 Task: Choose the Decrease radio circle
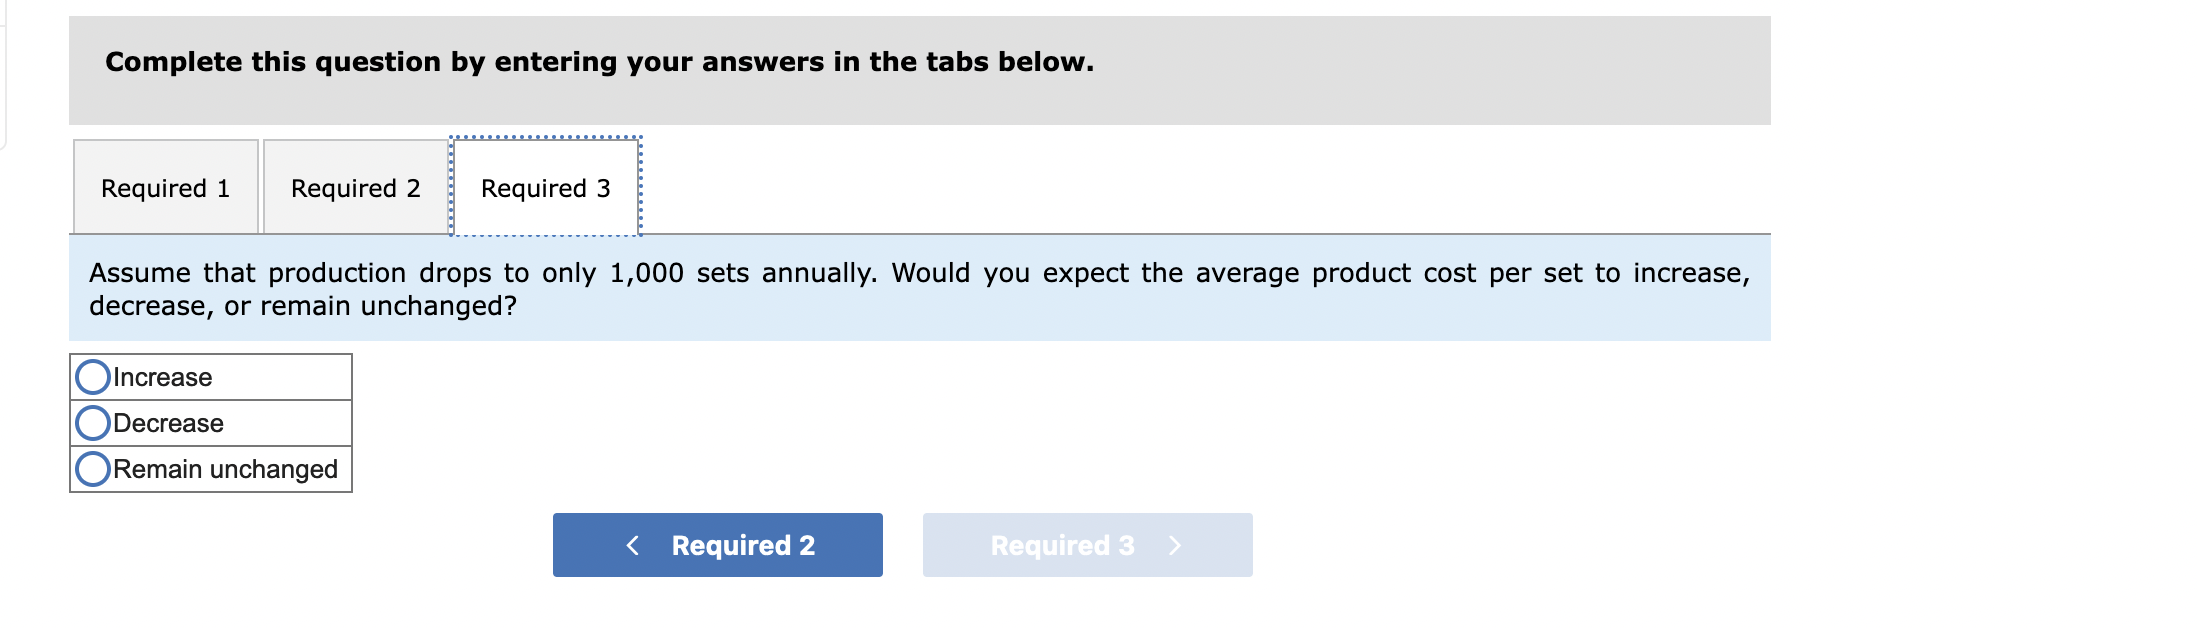[x=93, y=423]
